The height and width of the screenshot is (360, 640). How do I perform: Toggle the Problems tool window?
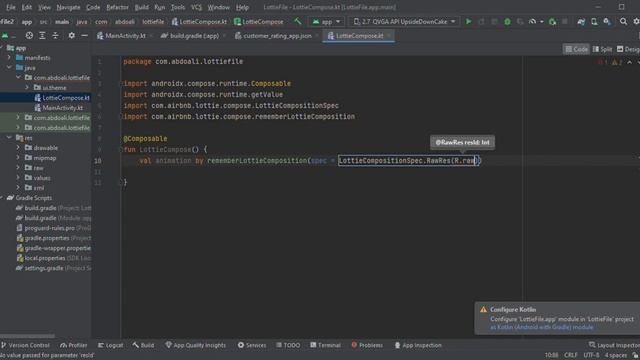[x=367, y=345]
